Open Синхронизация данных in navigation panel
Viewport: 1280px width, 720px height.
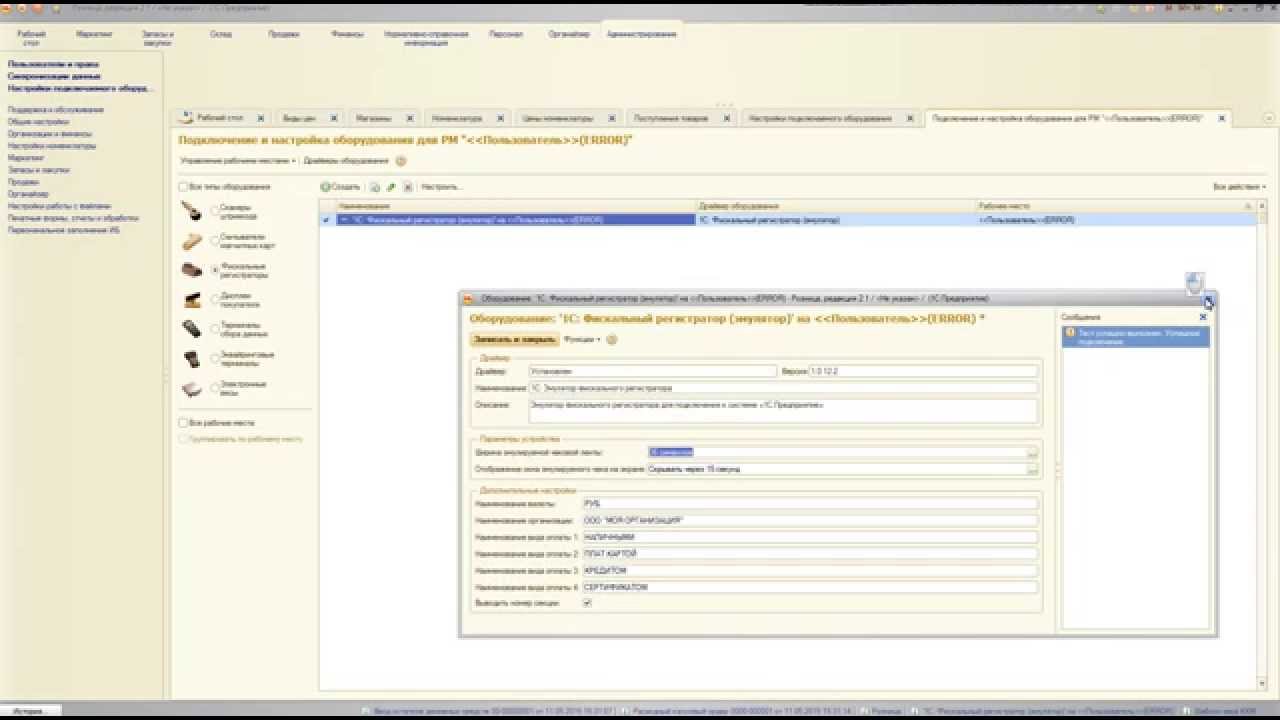[x=54, y=76]
